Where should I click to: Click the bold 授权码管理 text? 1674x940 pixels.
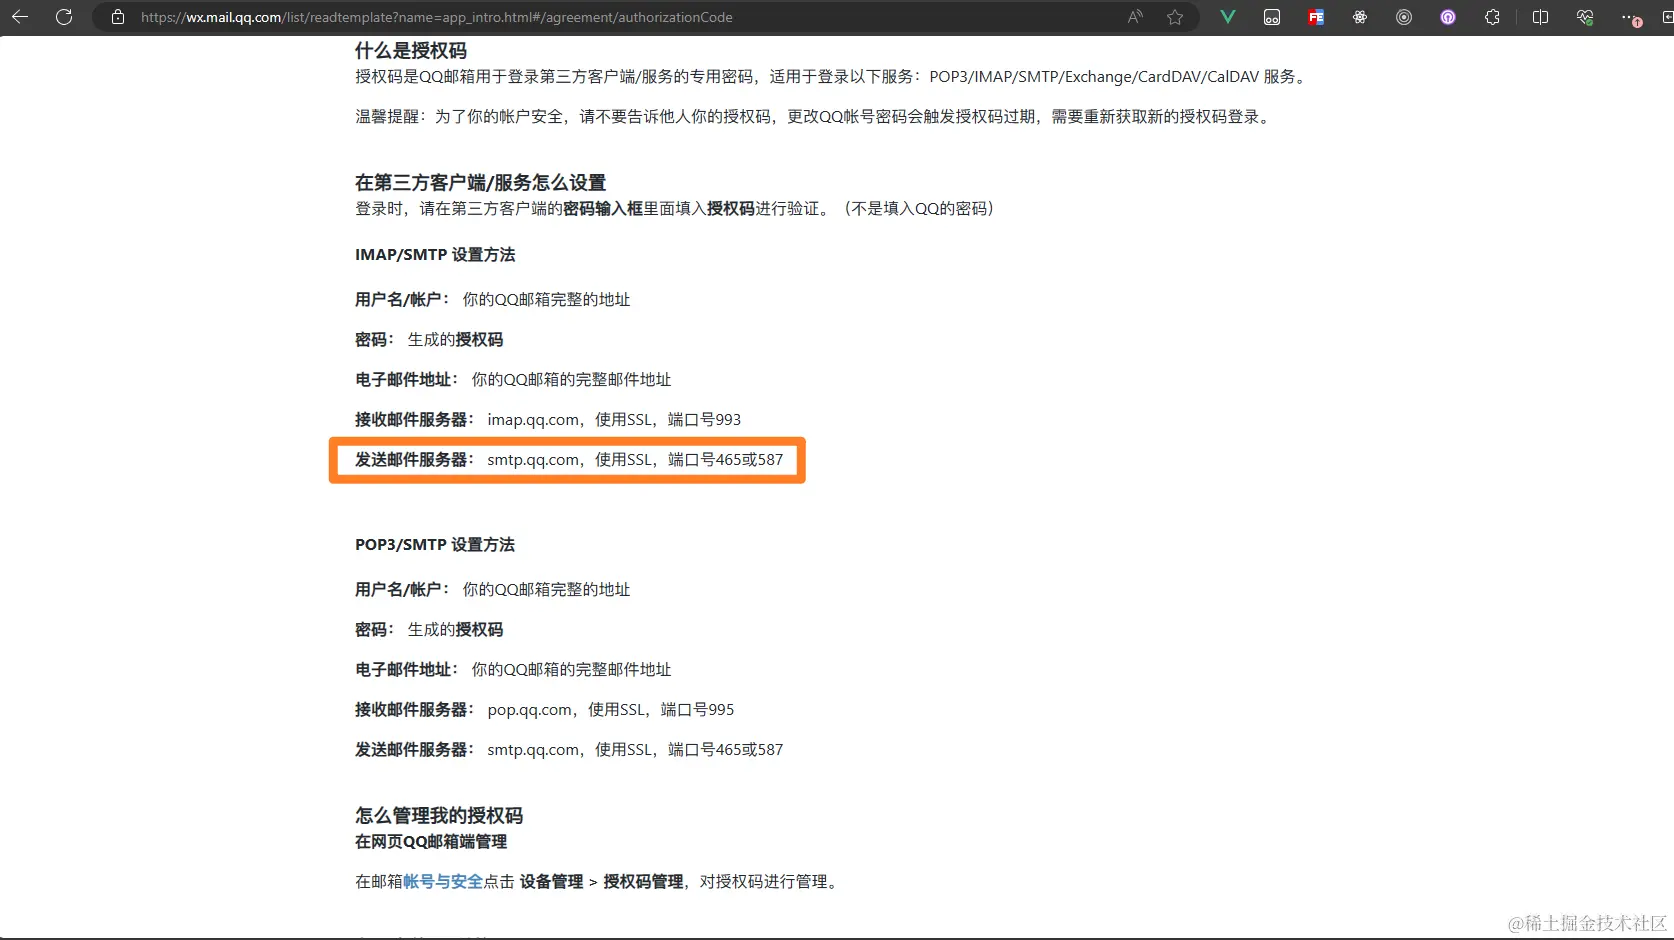tap(643, 881)
